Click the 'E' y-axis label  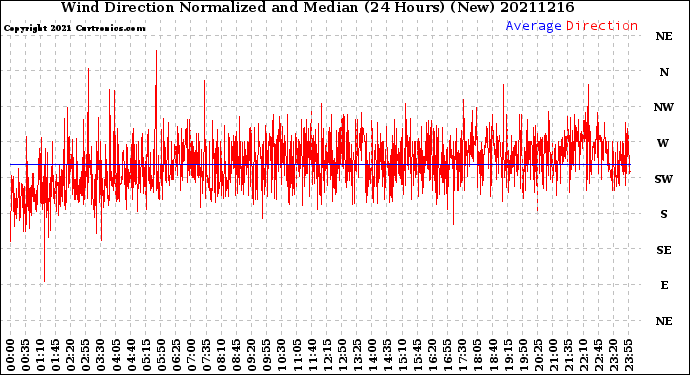(664, 285)
